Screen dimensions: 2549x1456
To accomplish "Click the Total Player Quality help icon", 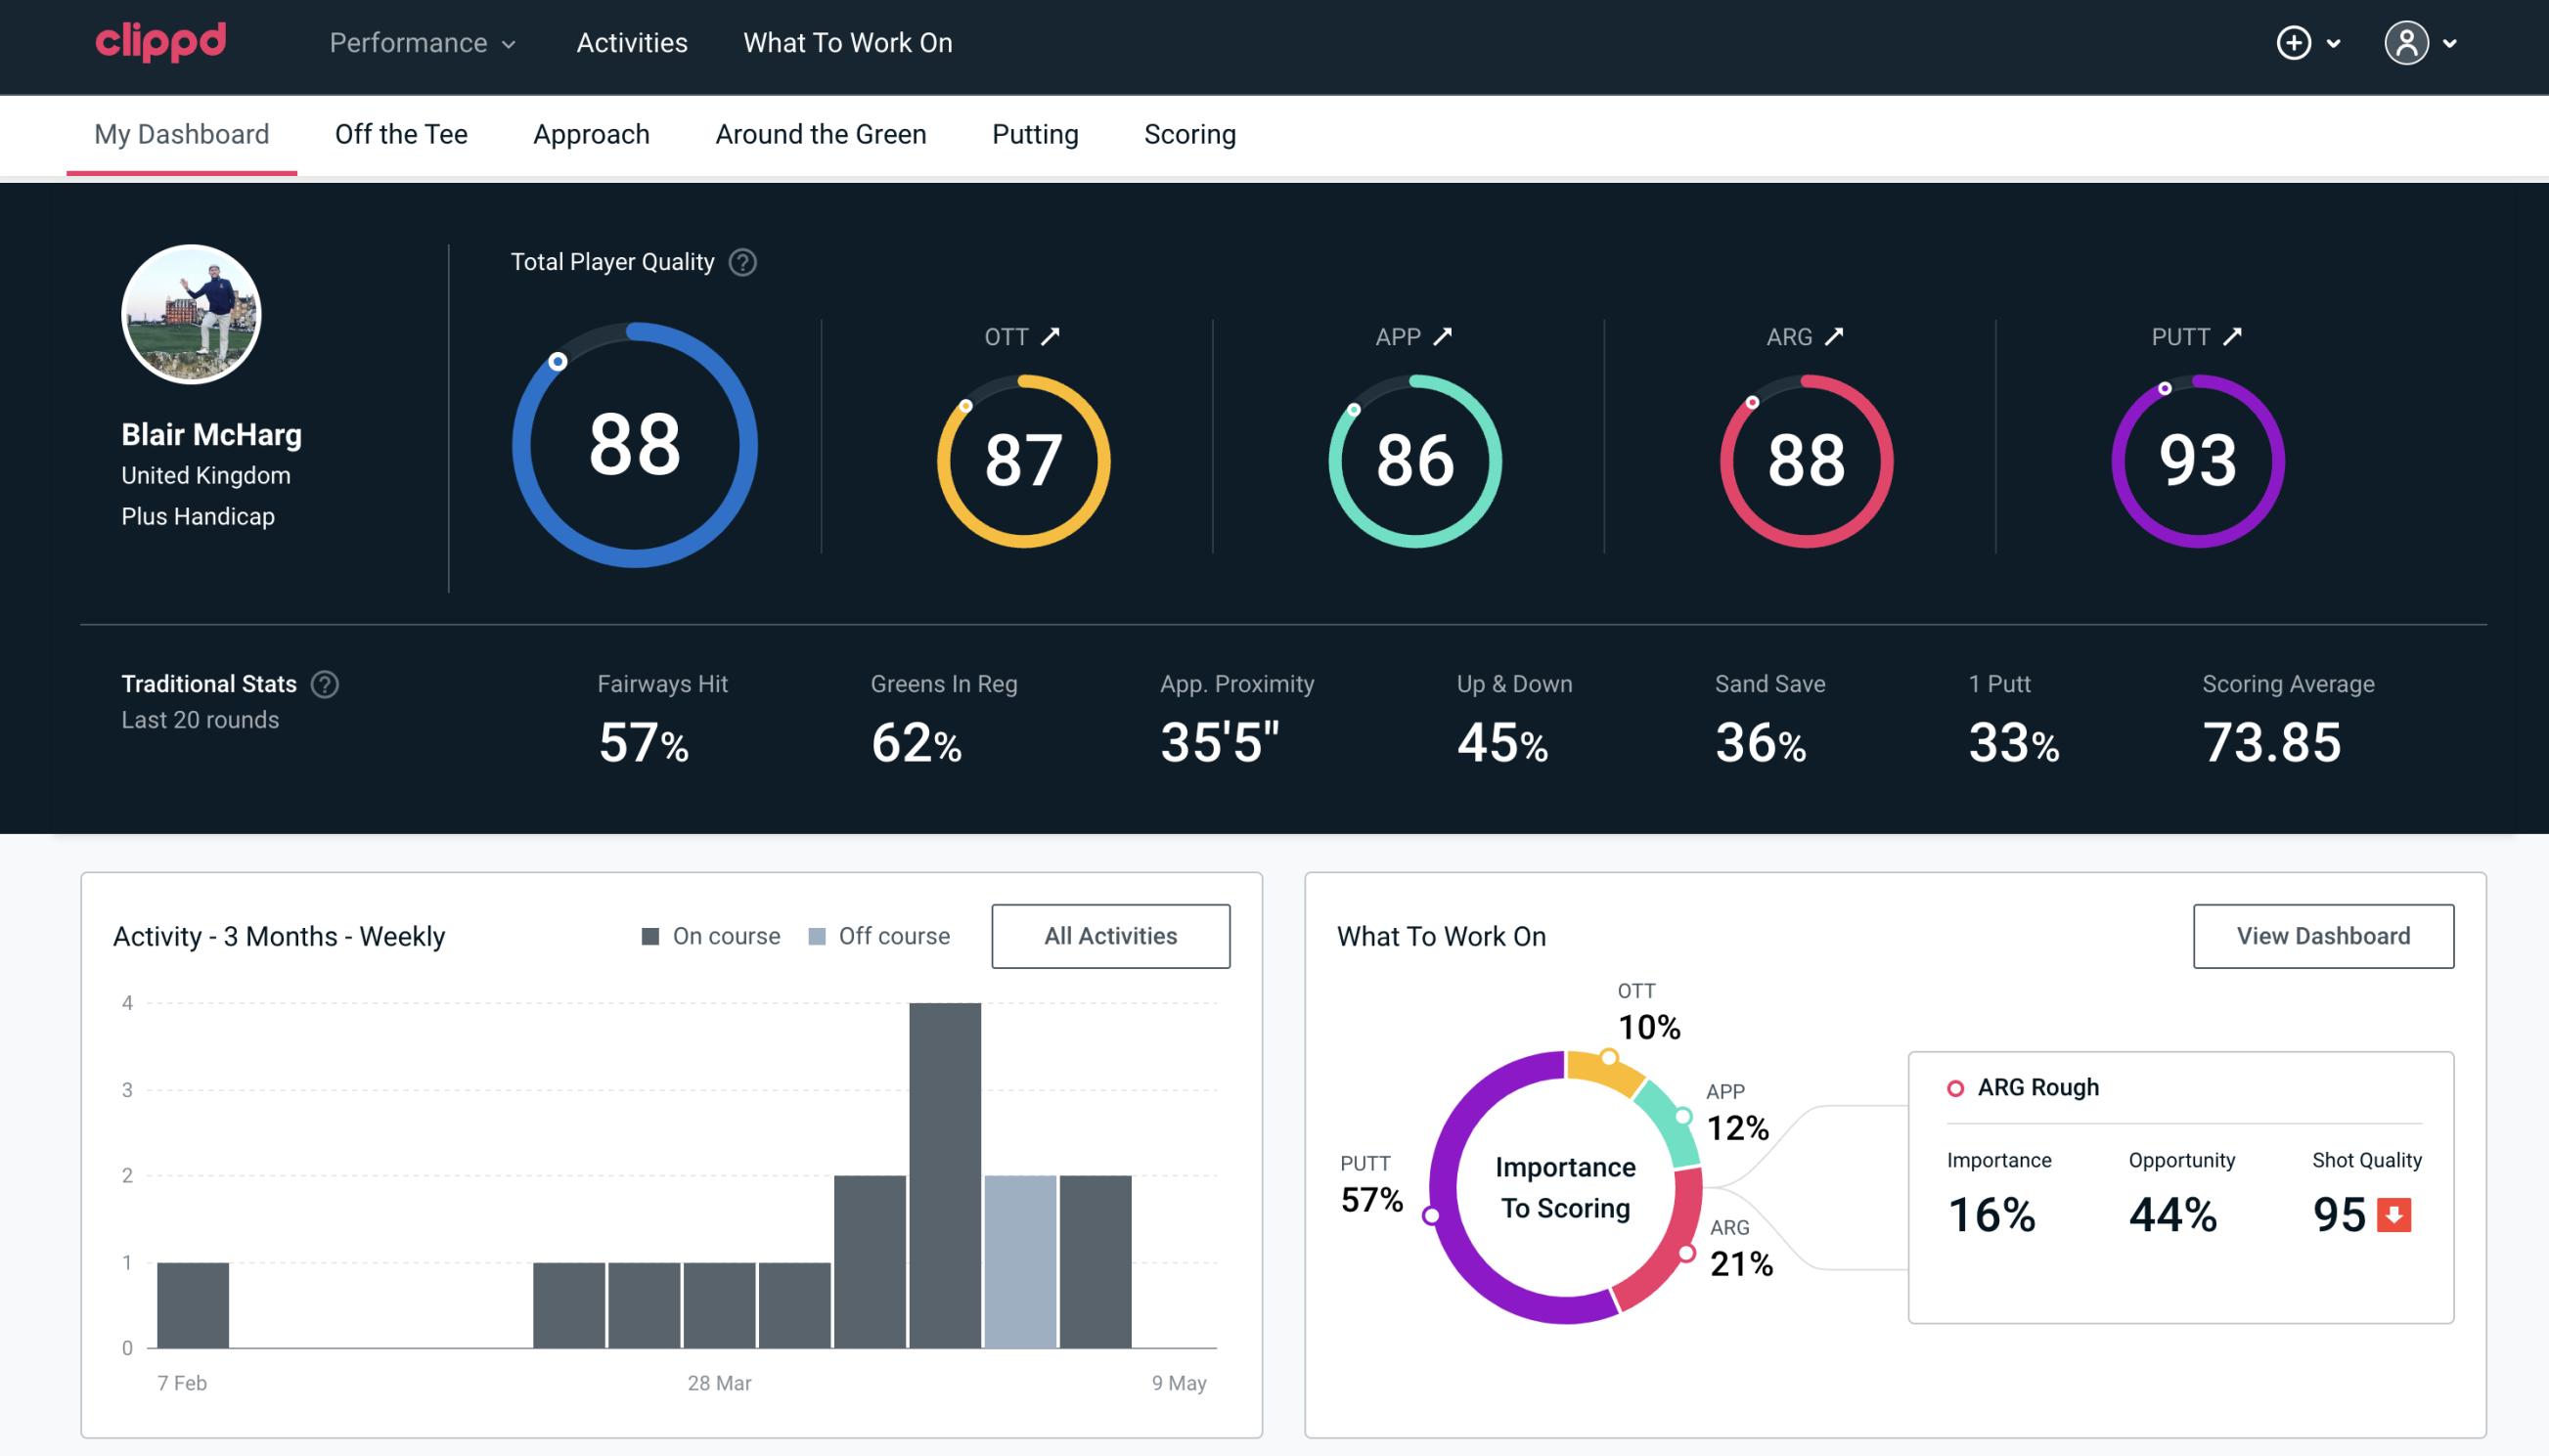I will tap(738, 261).
